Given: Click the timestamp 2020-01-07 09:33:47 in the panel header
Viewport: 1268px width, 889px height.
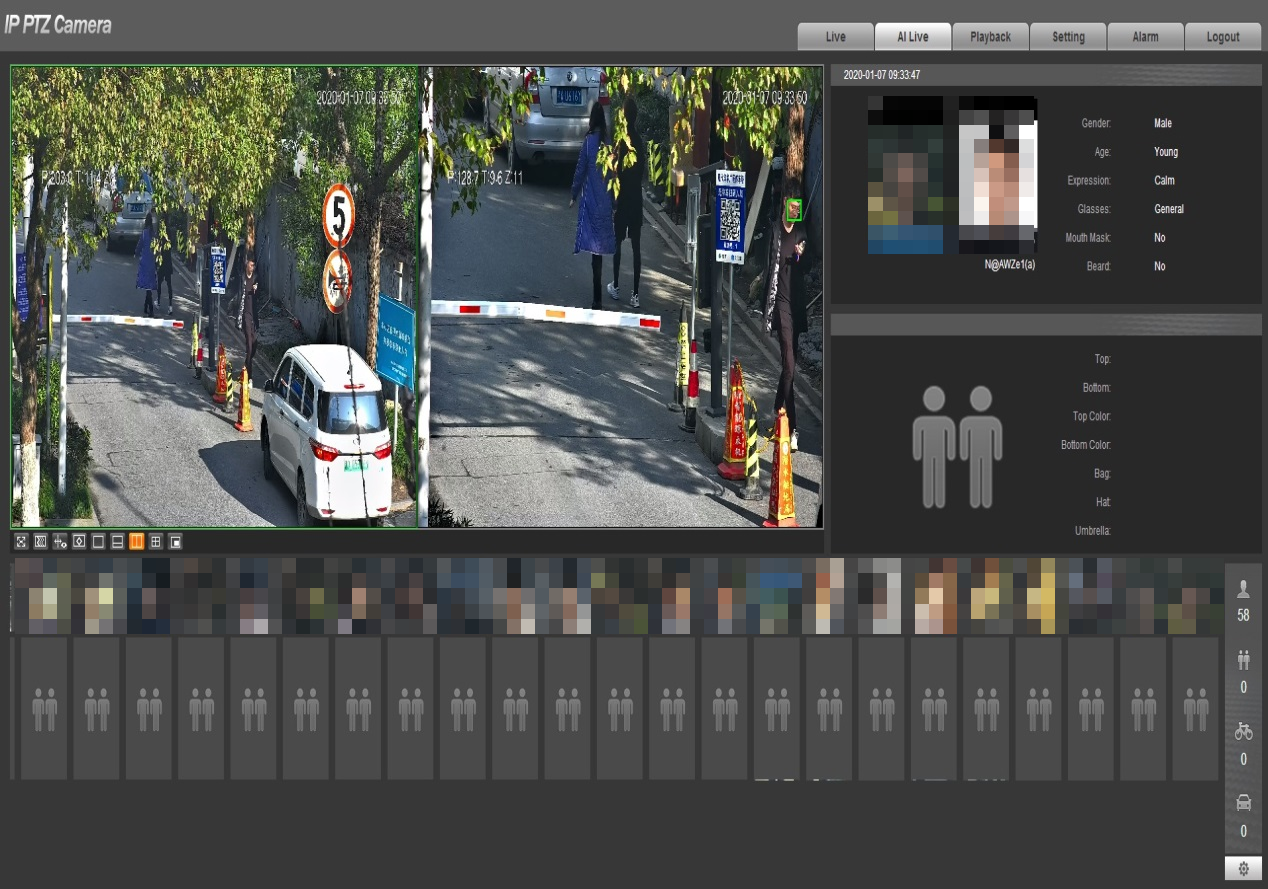Looking at the screenshot, I should coord(882,75).
